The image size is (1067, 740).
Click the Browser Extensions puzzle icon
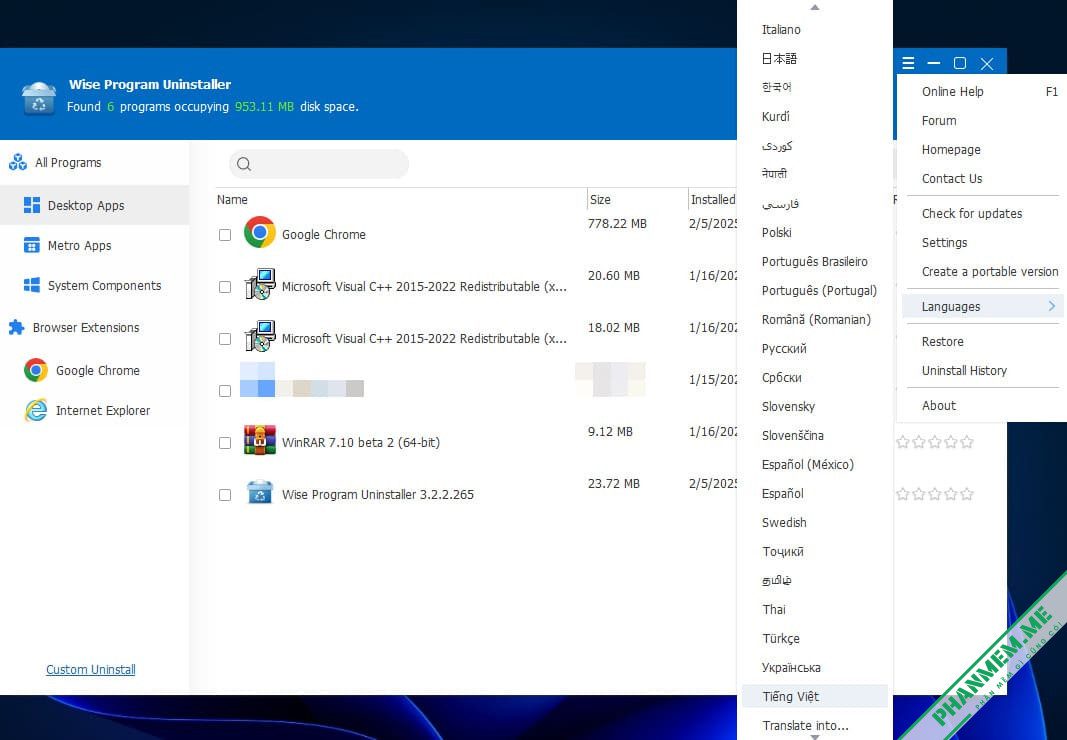pyautogui.click(x=16, y=327)
